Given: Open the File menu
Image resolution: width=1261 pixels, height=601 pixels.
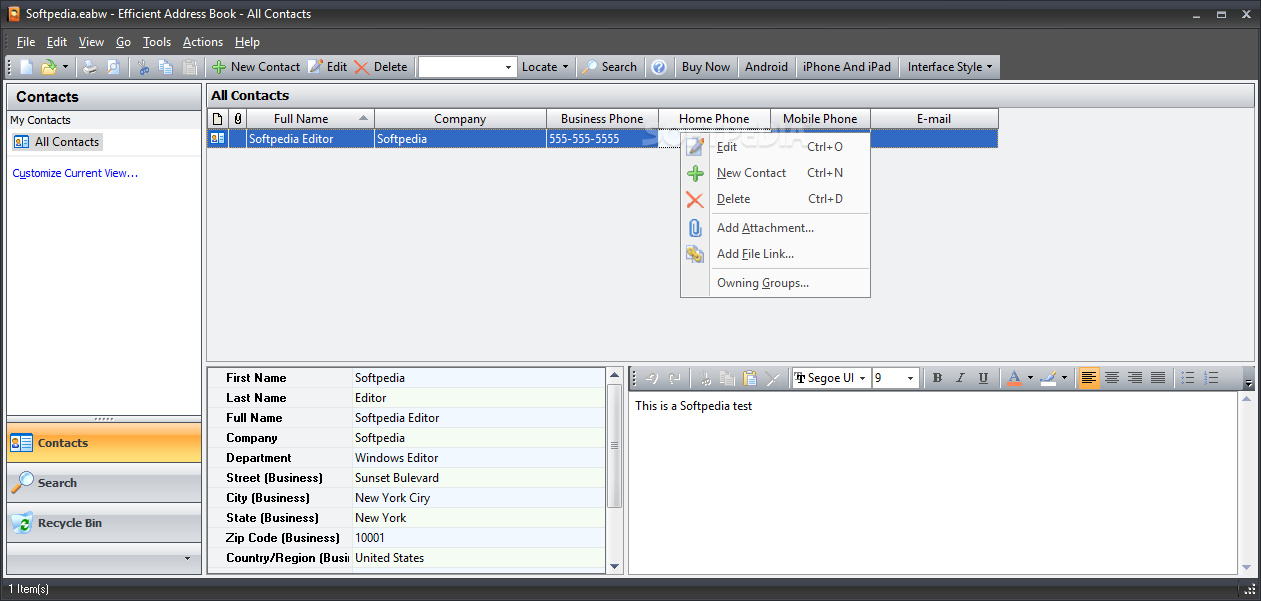Looking at the screenshot, I should point(26,42).
